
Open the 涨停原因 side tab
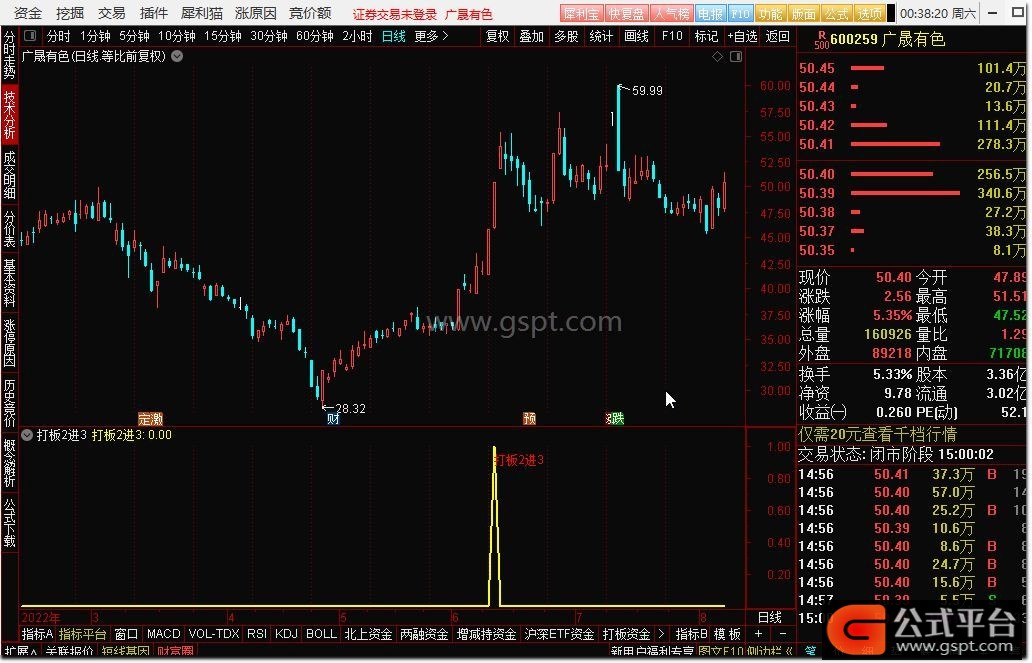point(9,342)
